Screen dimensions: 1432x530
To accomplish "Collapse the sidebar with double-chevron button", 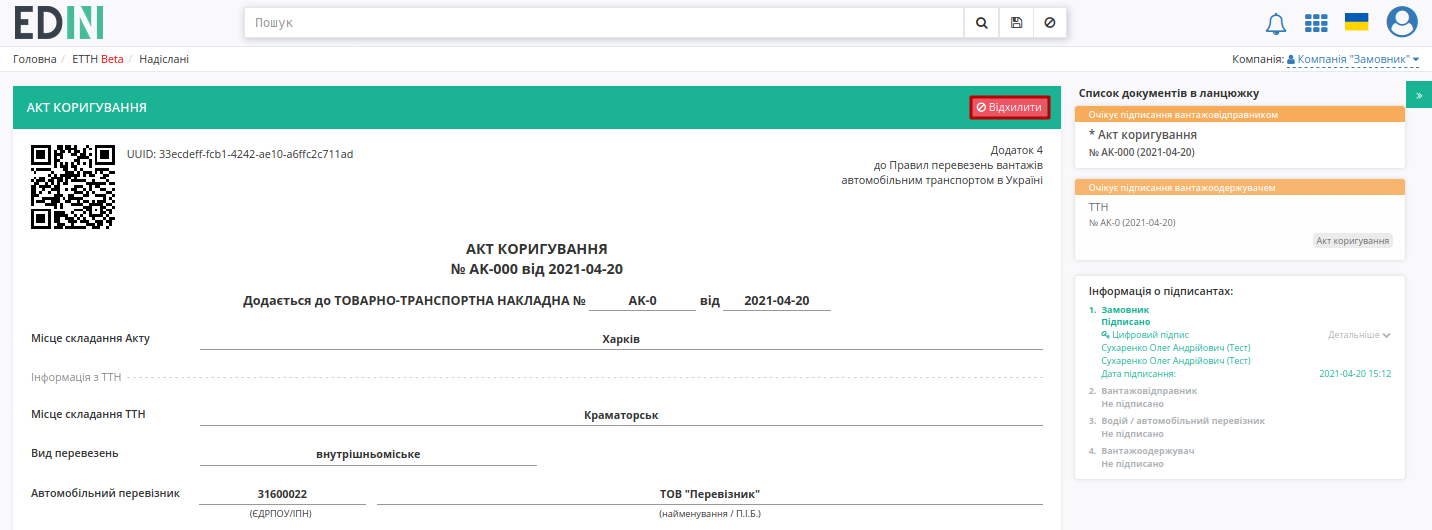I will pos(1419,95).
